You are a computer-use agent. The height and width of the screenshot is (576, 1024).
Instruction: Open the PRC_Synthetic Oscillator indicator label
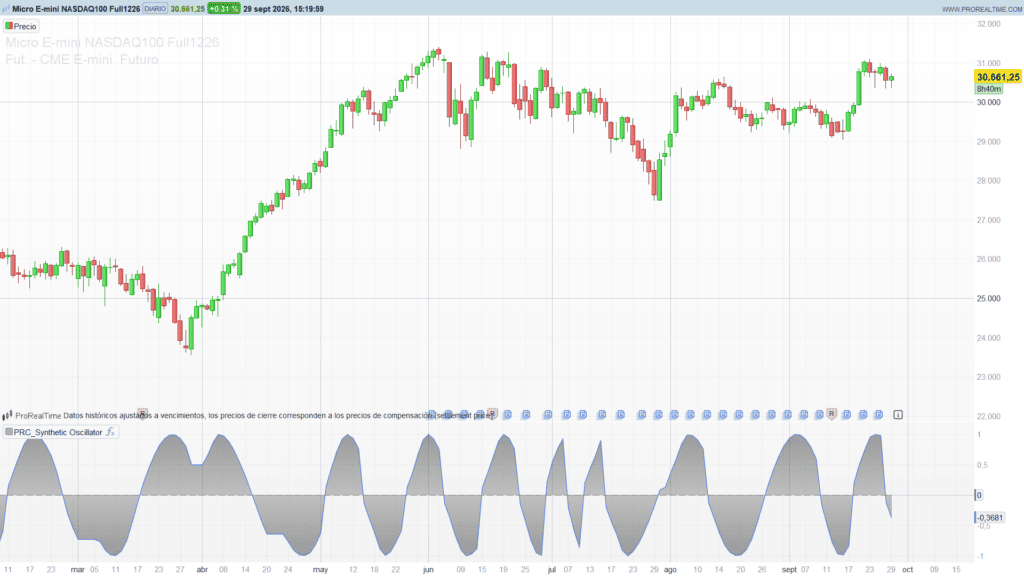point(58,432)
